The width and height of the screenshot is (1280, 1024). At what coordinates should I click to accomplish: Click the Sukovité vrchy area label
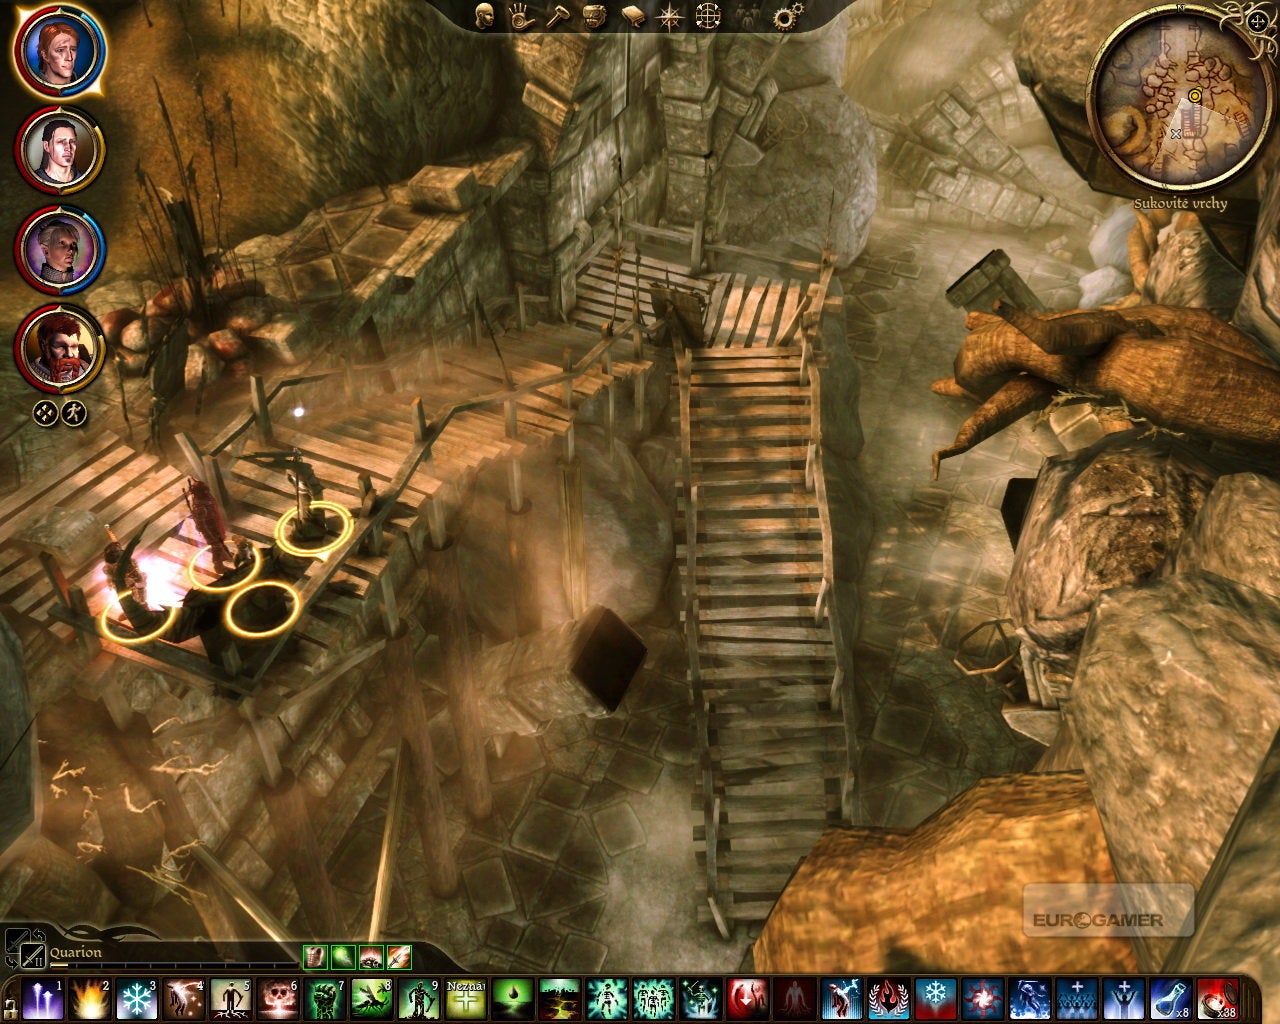(1180, 204)
